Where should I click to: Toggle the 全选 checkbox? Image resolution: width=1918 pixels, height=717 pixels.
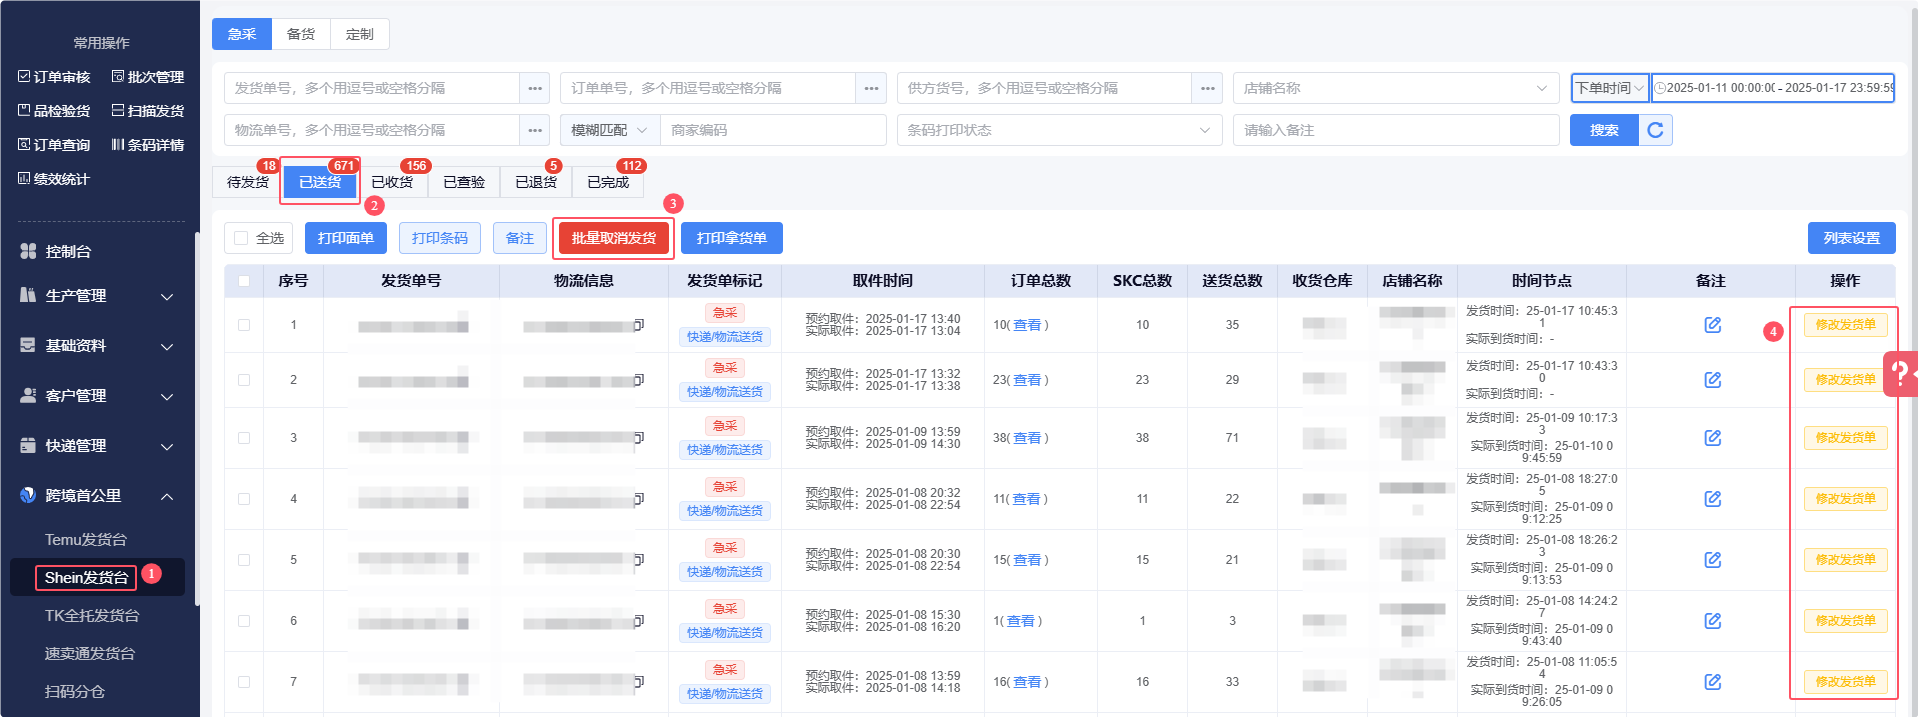click(x=241, y=238)
